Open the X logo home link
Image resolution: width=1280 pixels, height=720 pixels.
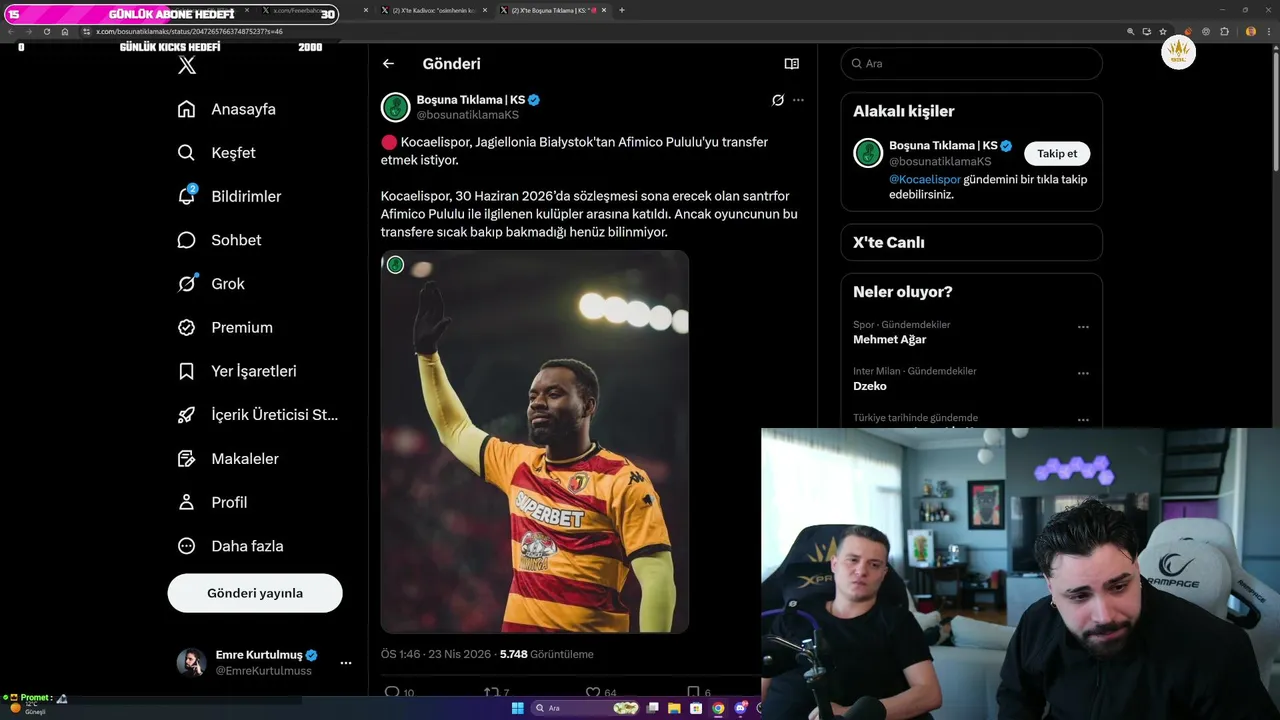click(187, 65)
